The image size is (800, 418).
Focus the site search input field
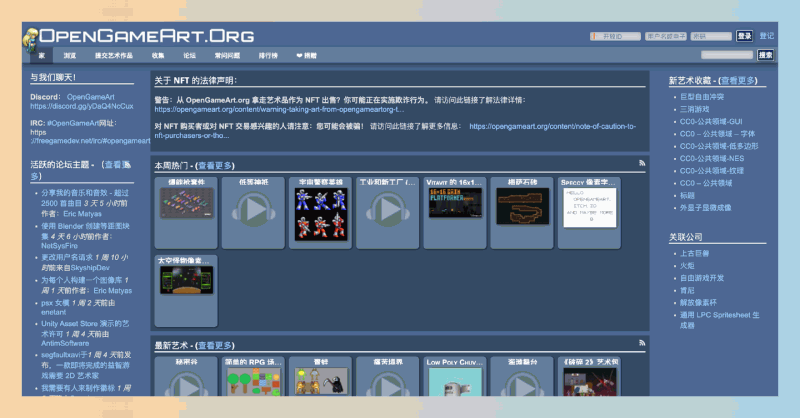727,55
